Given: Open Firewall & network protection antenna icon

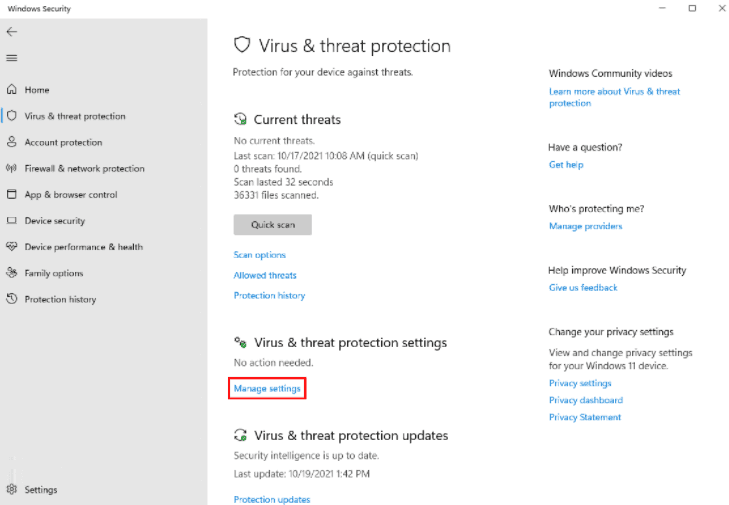Looking at the screenshot, I should [x=12, y=168].
